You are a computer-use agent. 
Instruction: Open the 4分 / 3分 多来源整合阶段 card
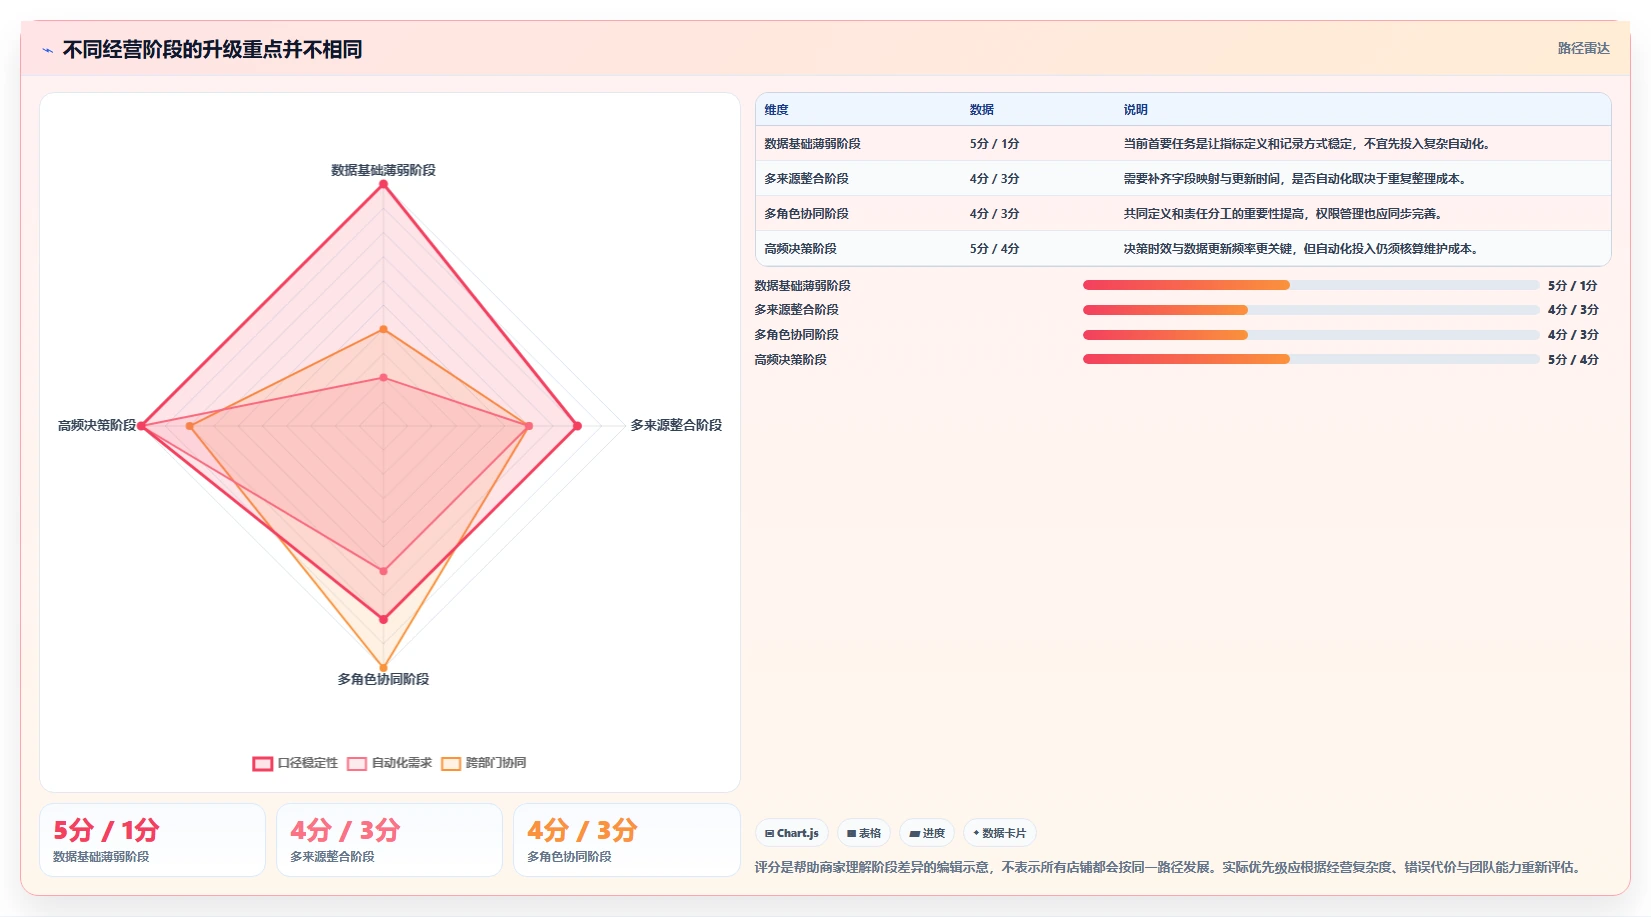(x=389, y=840)
